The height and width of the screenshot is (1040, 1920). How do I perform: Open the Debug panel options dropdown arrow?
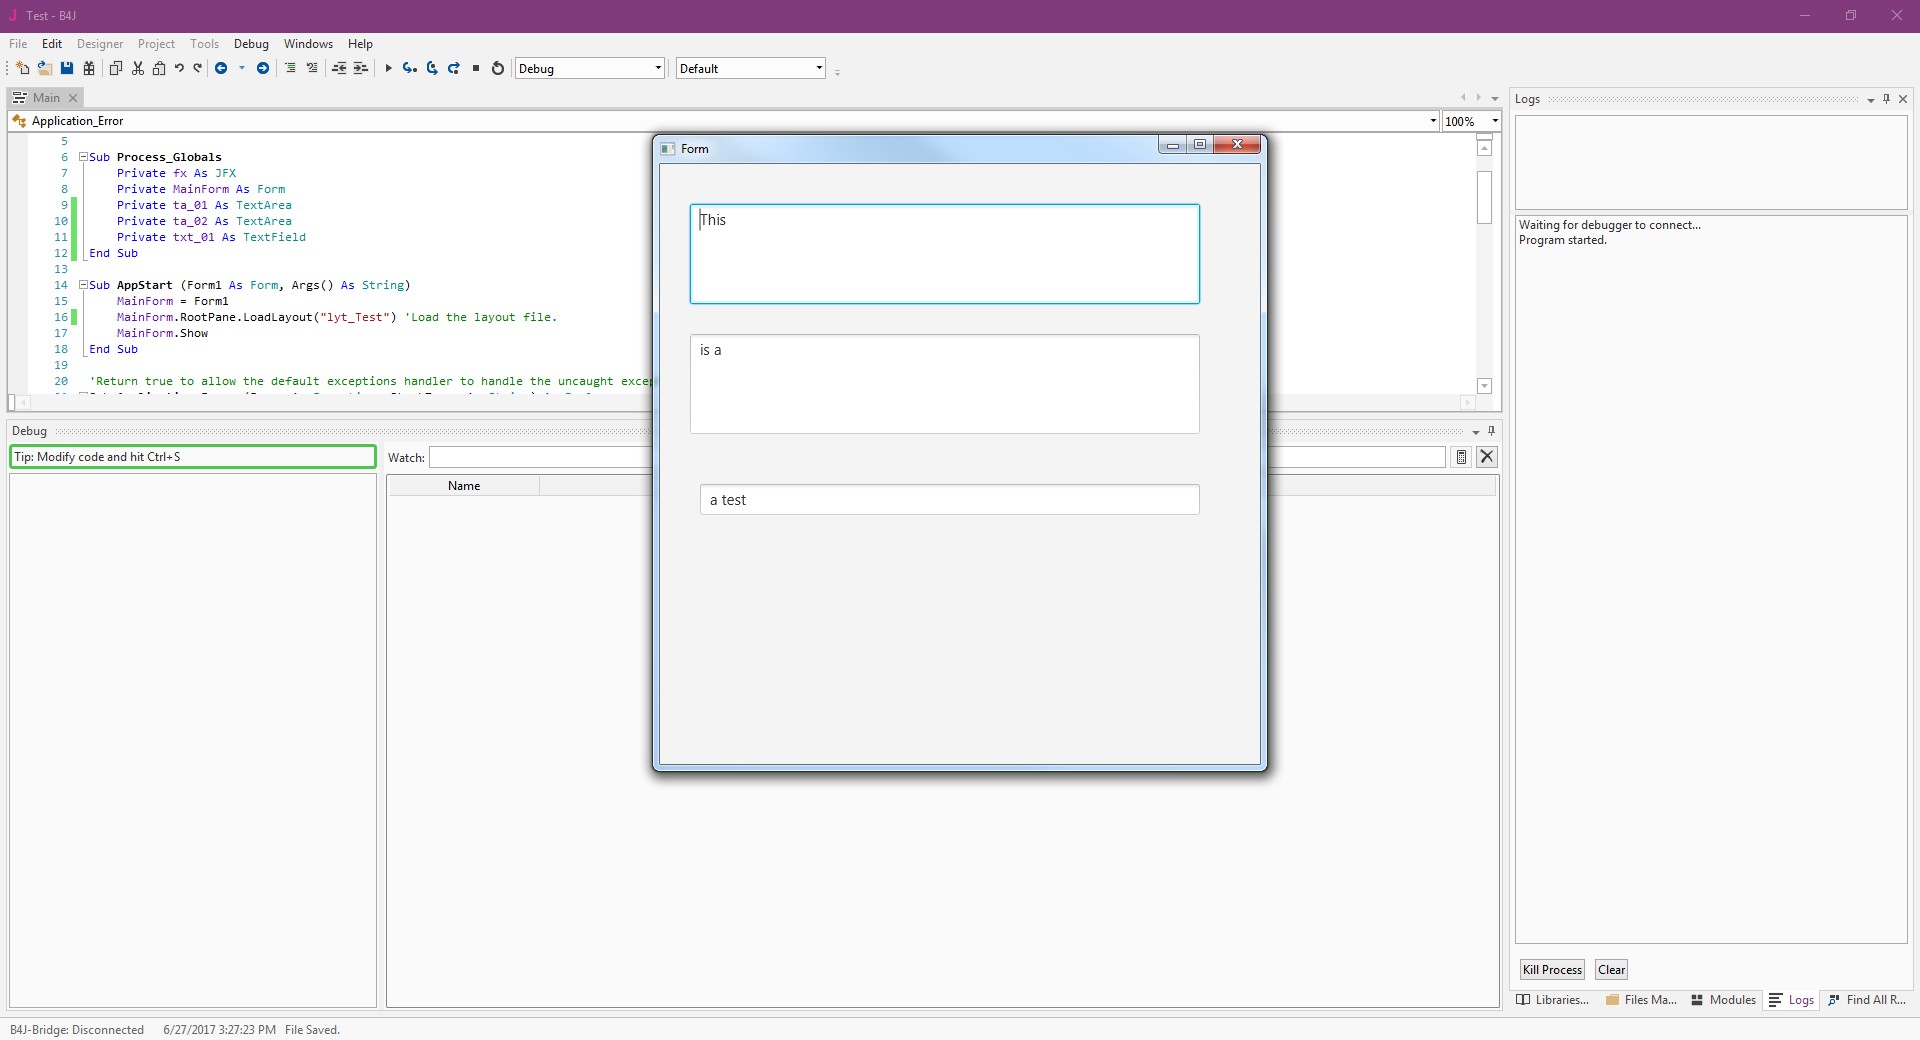1475,432
